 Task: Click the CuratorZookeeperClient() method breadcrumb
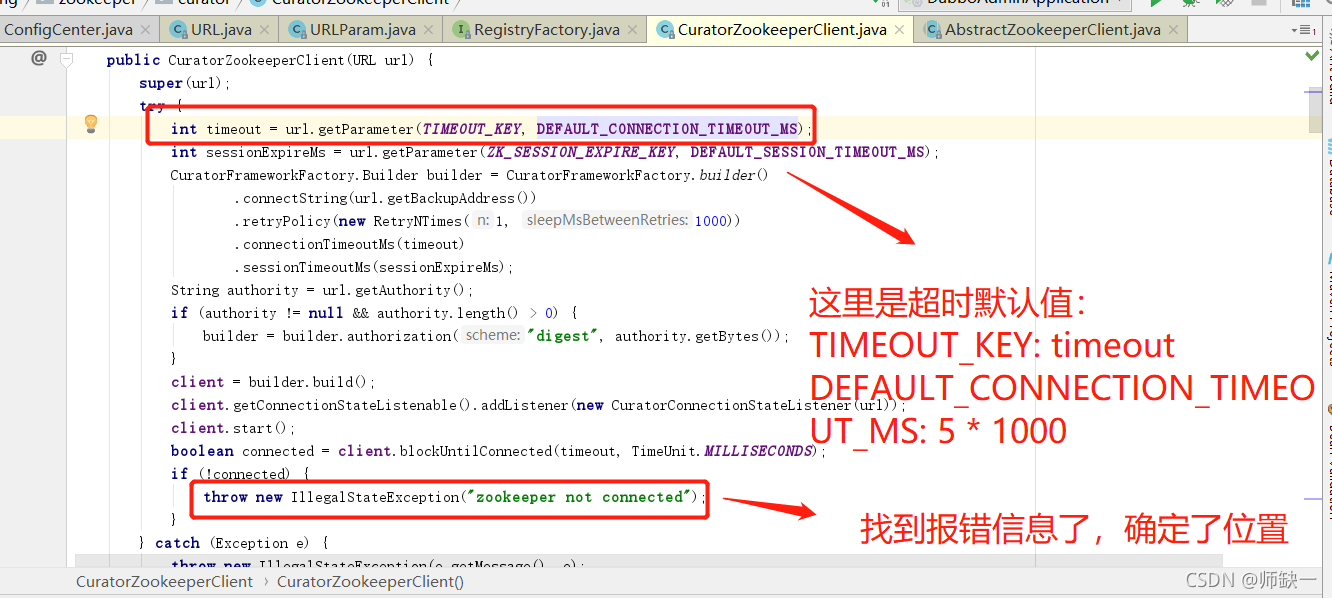pyautogui.click(x=370, y=581)
